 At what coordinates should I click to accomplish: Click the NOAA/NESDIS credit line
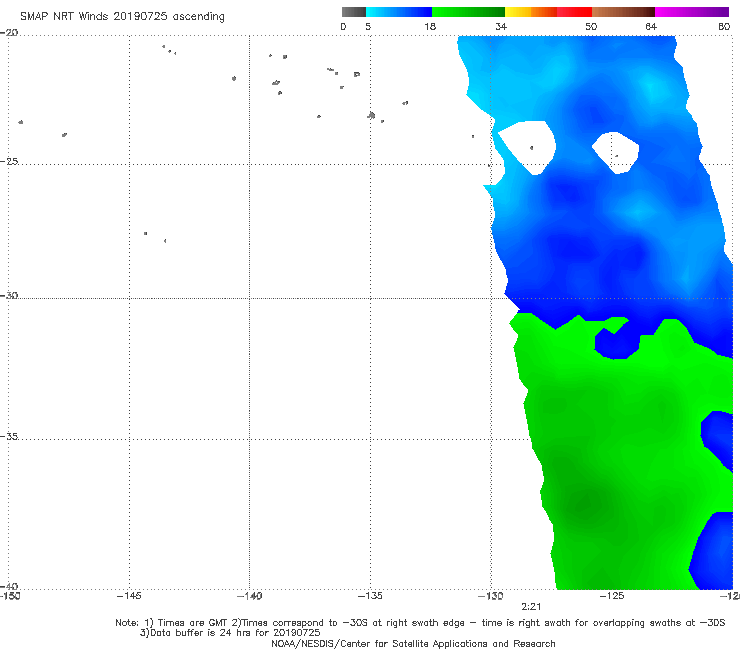(413, 643)
